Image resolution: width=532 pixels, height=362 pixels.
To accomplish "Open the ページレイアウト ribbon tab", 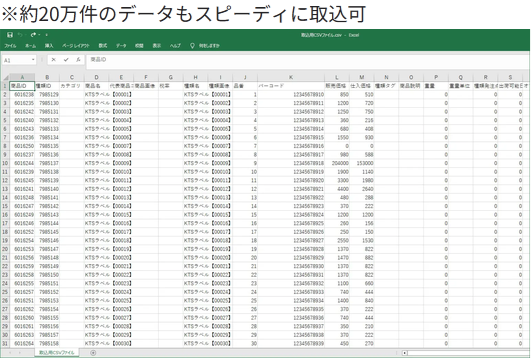I will click(x=76, y=45).
